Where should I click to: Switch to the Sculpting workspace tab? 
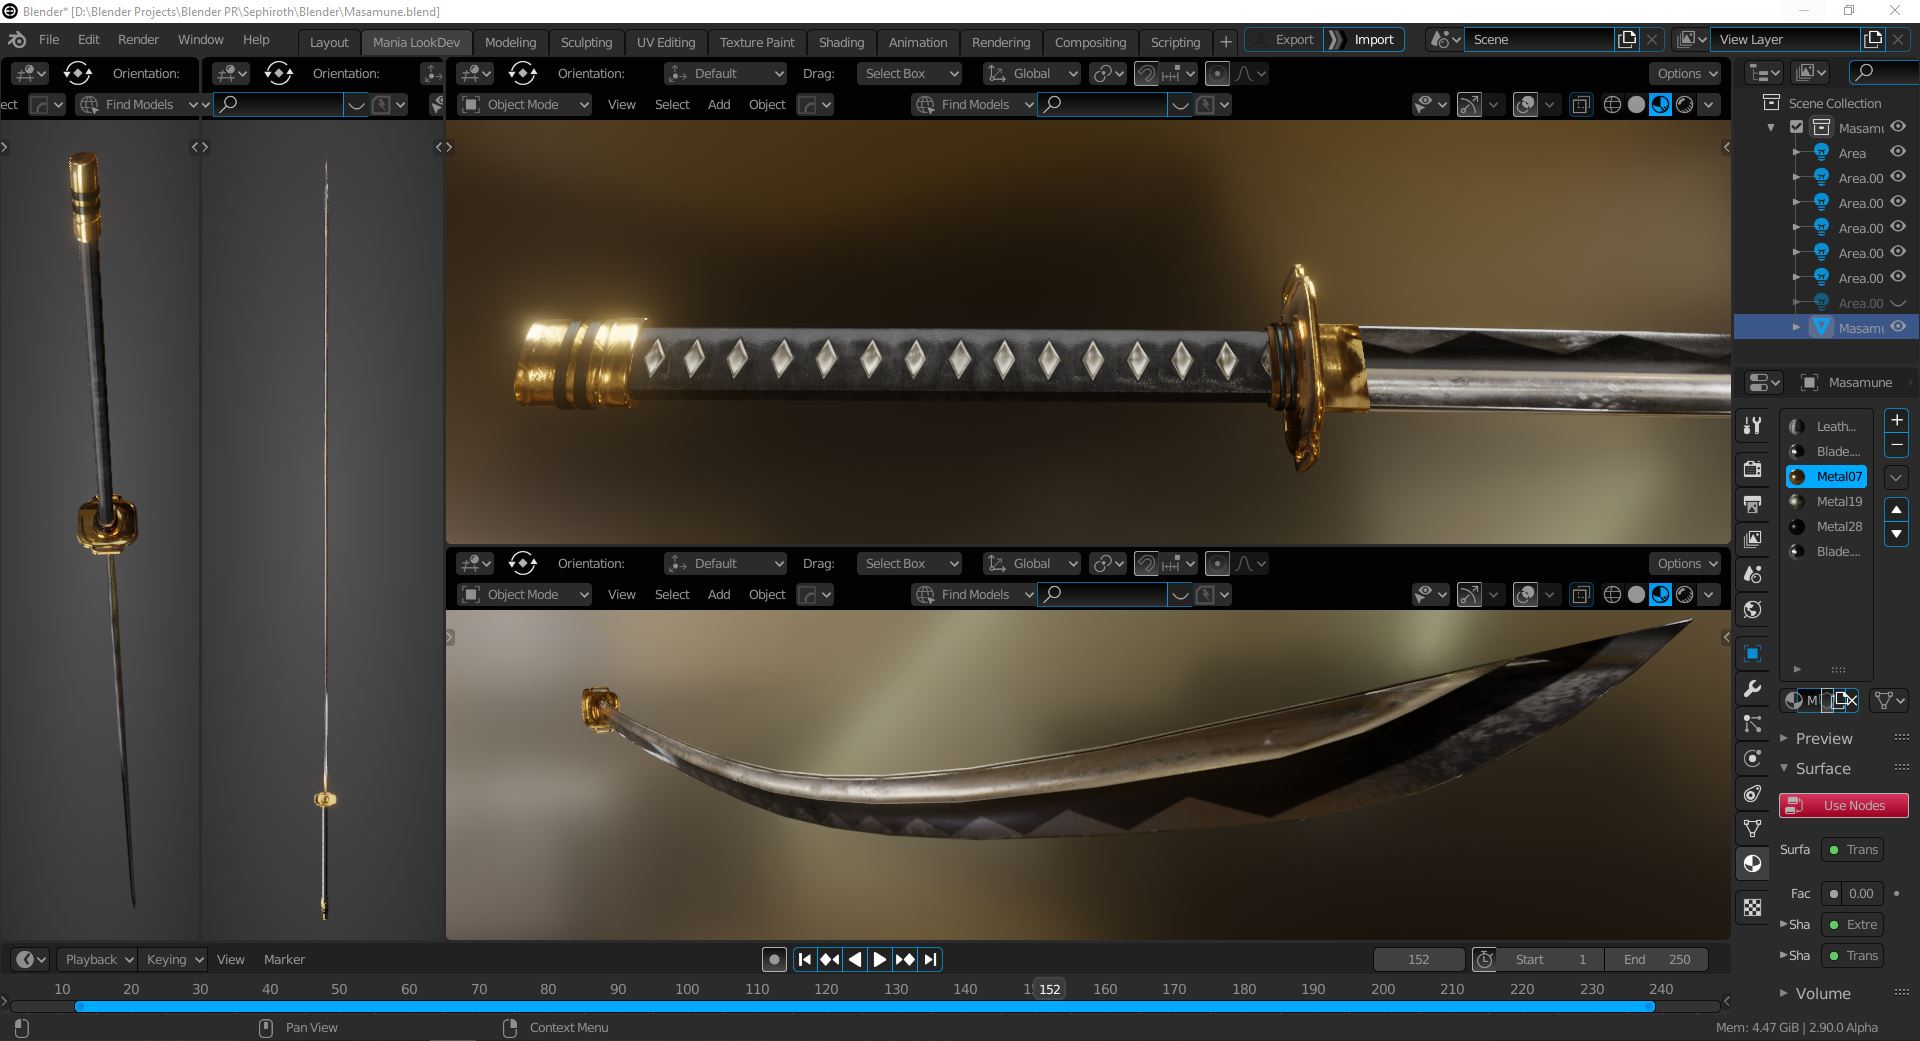[586, 42]
